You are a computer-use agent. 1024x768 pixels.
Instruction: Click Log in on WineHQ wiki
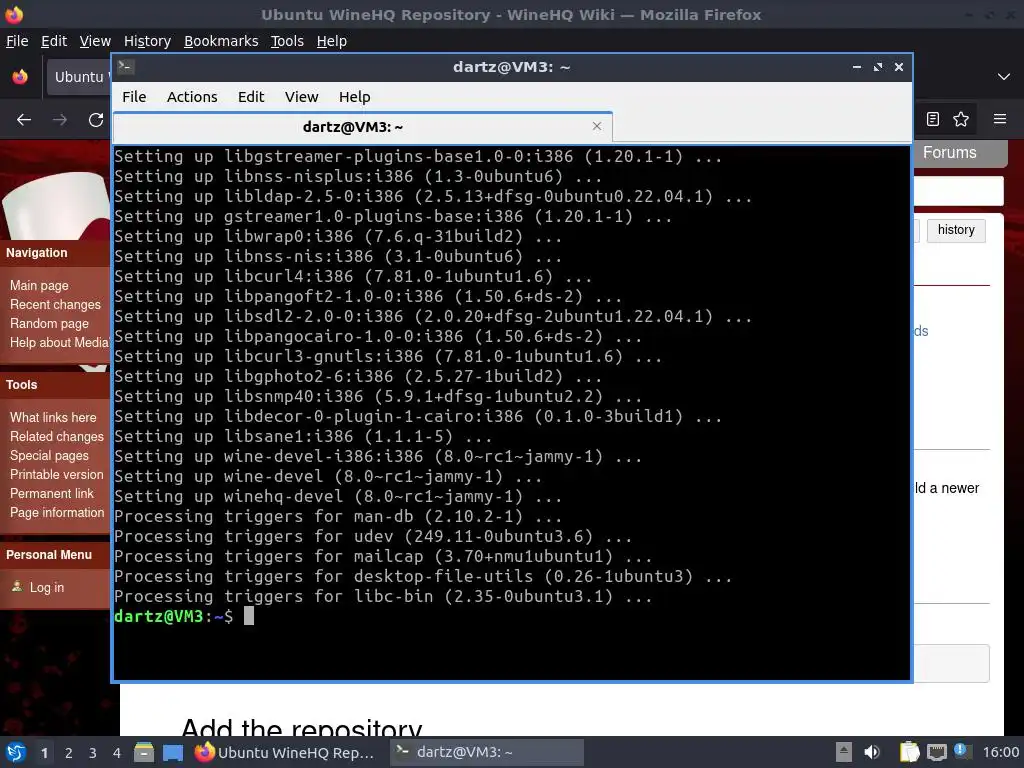point(46,587)
